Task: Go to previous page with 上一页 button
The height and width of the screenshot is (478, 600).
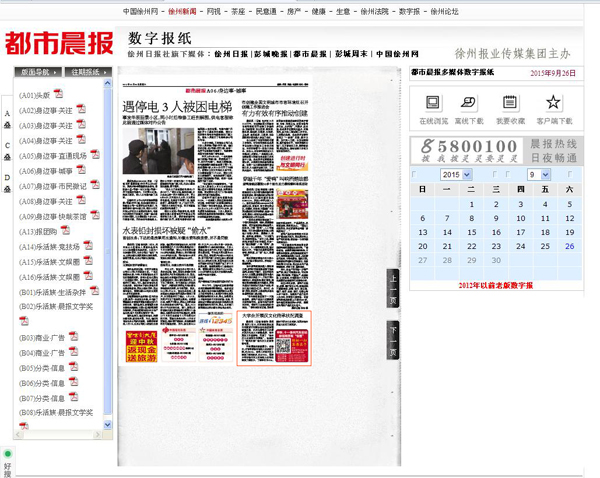Action: tap(394, 287)
